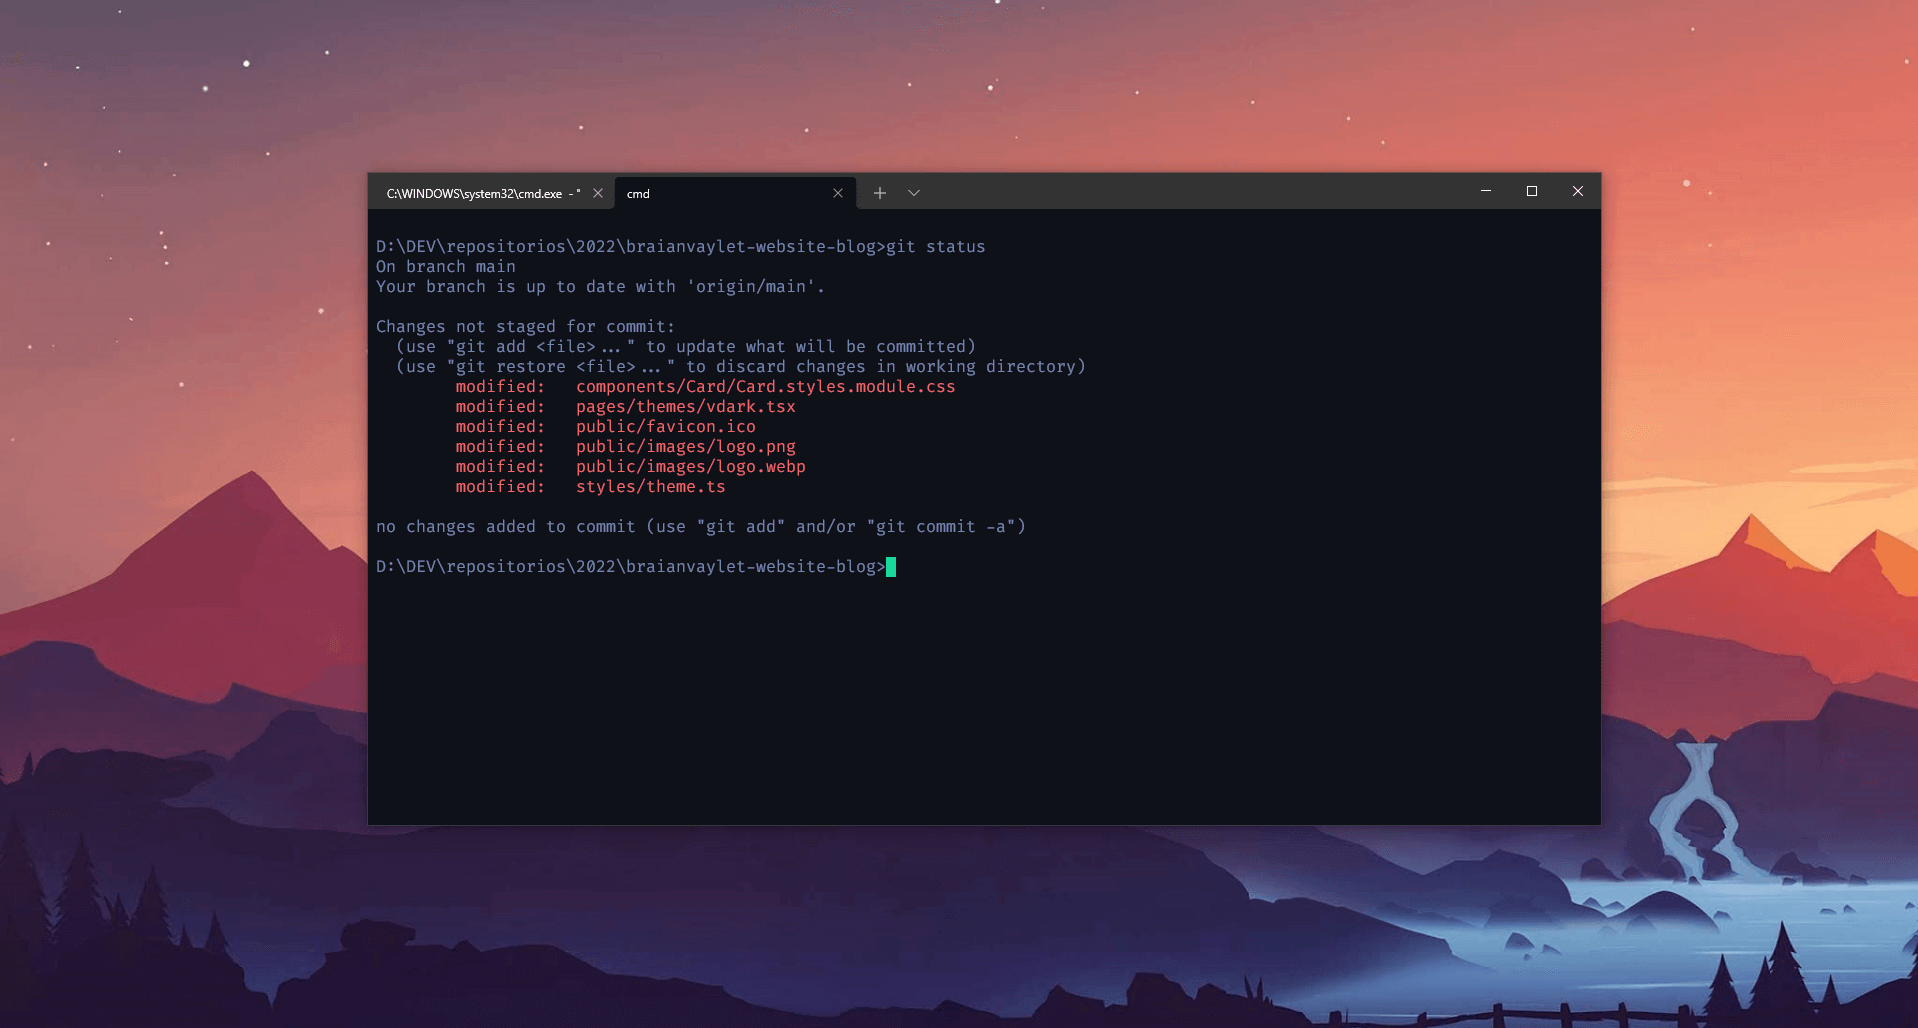Switch to the C:\WINDOWS\system32\cmd.exe tab
1918x1028 pixels.
[x=480, y=193]
